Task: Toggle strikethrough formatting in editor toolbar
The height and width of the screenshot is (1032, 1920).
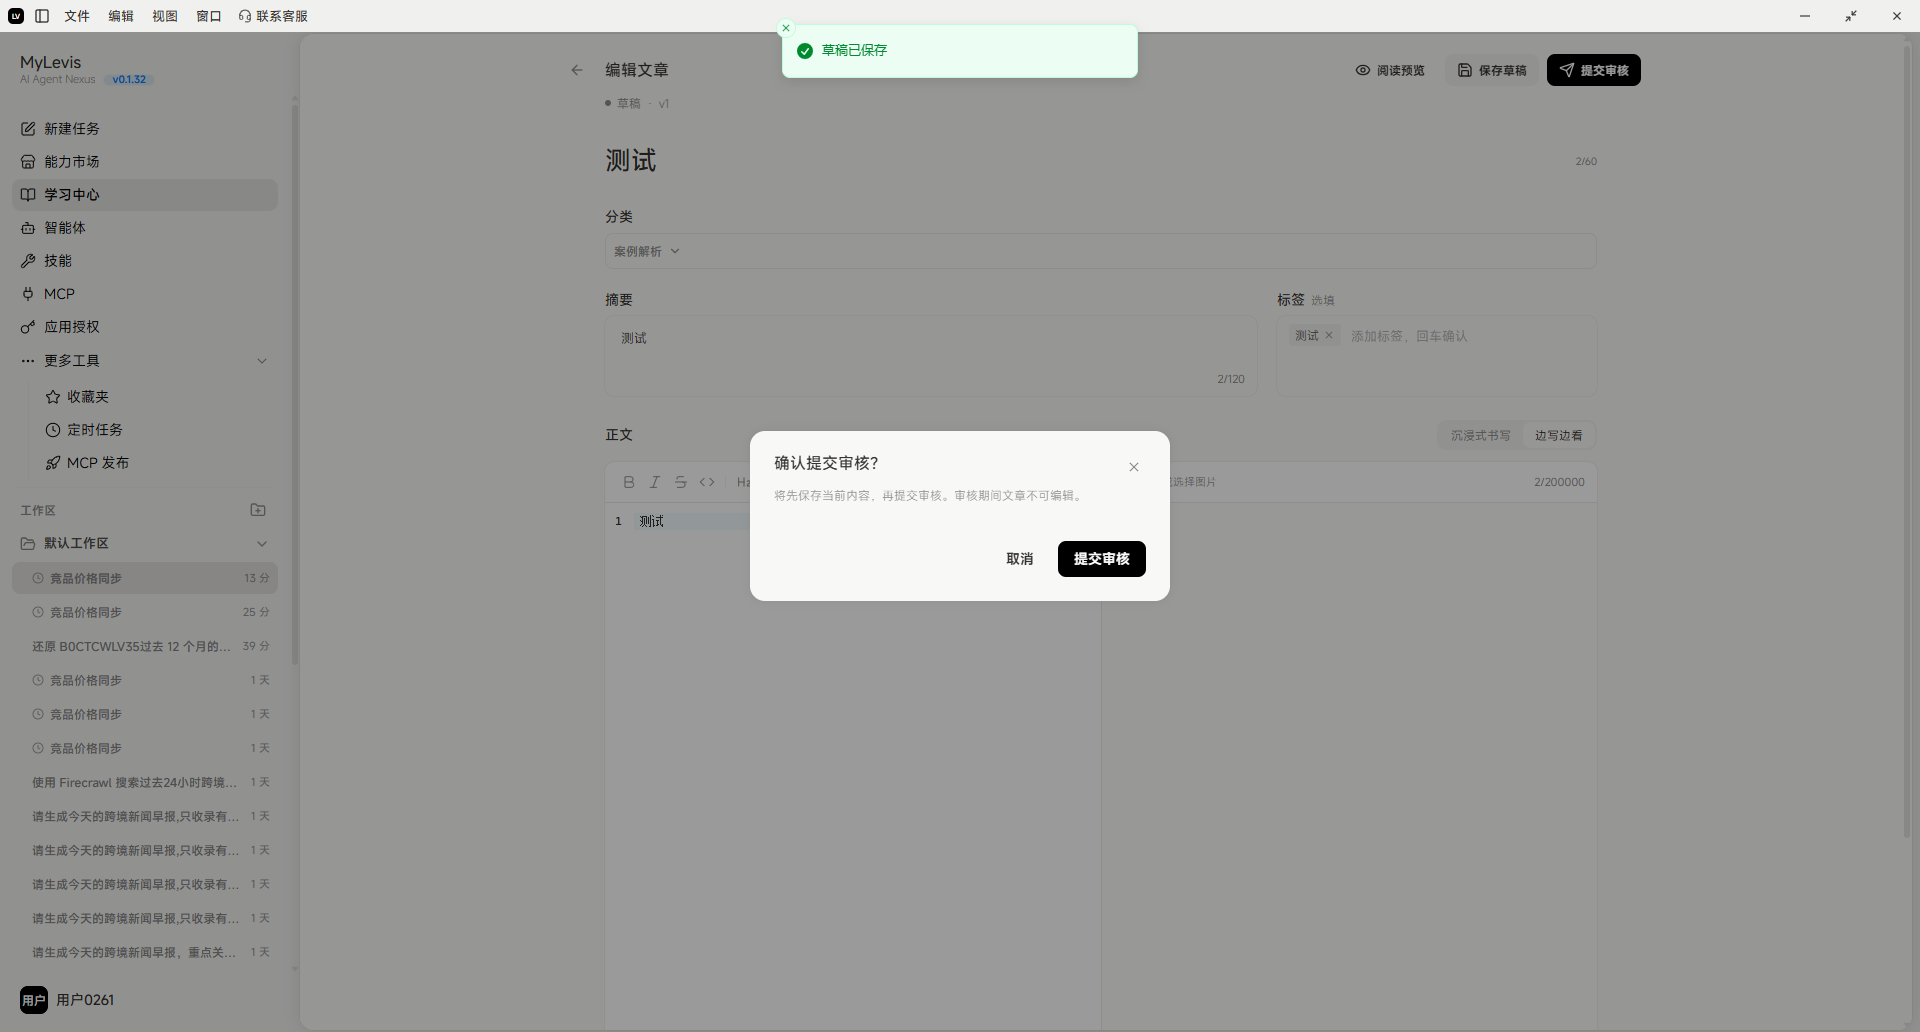Action: click(x=681, y=482)
